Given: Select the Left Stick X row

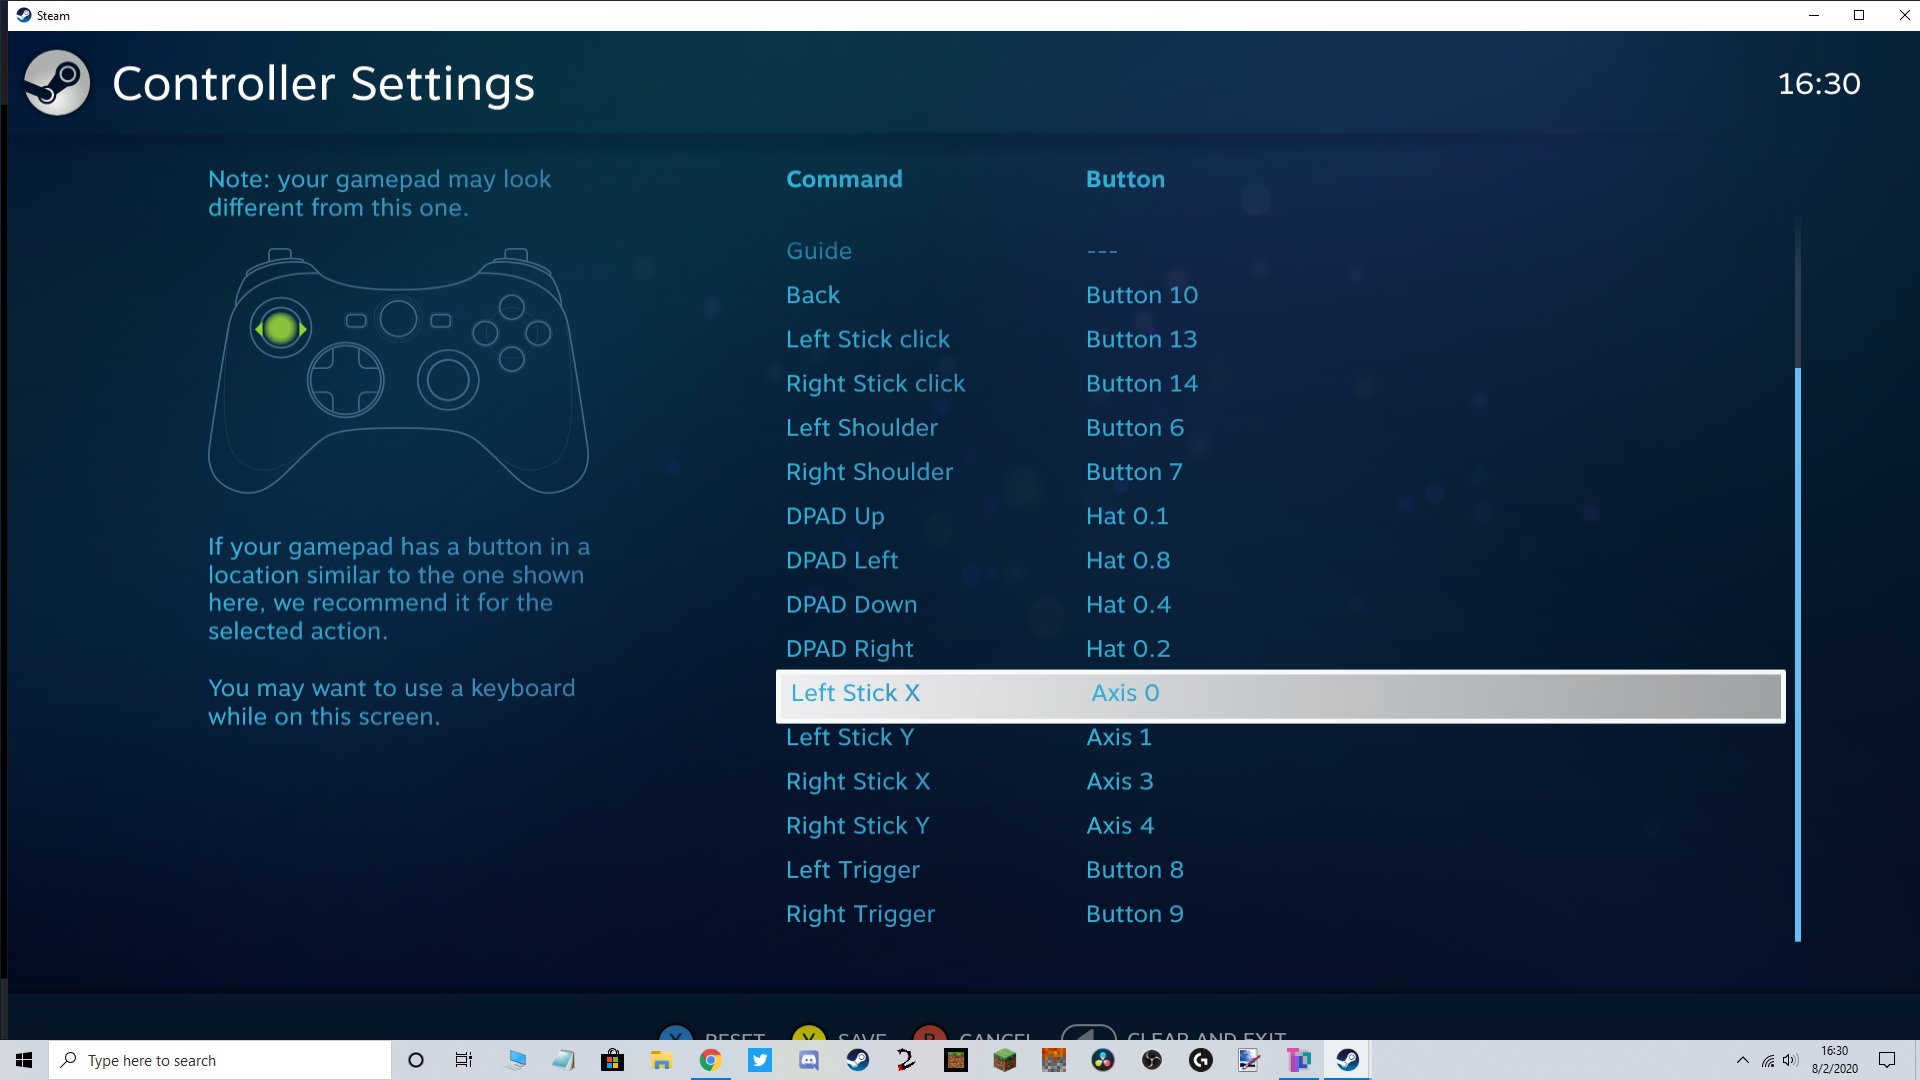Looking at the screenshot, I should coord(1100,694).
